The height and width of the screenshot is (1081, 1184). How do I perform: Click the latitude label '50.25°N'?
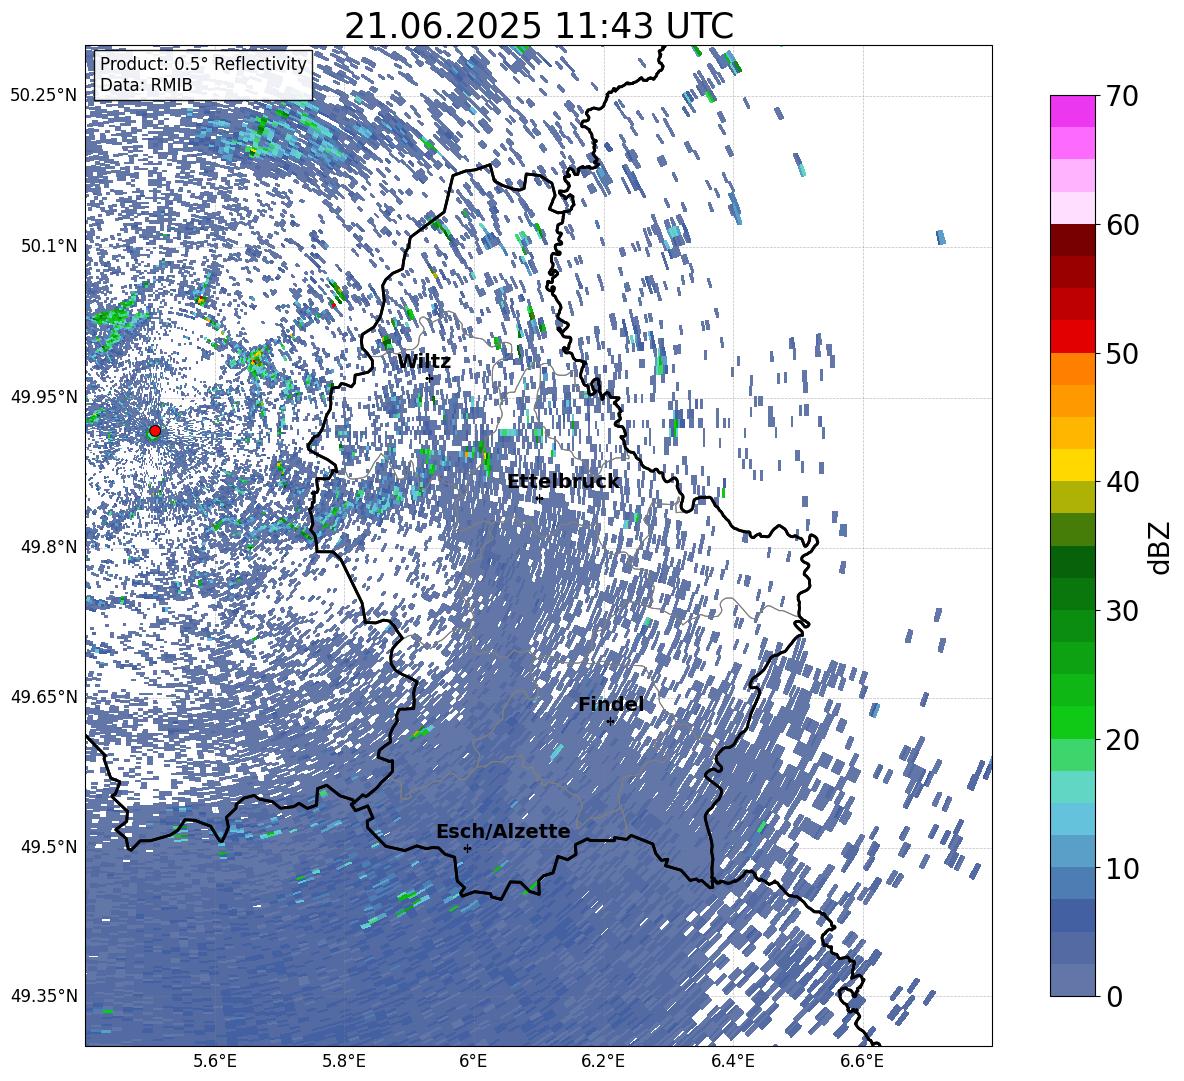44,96
